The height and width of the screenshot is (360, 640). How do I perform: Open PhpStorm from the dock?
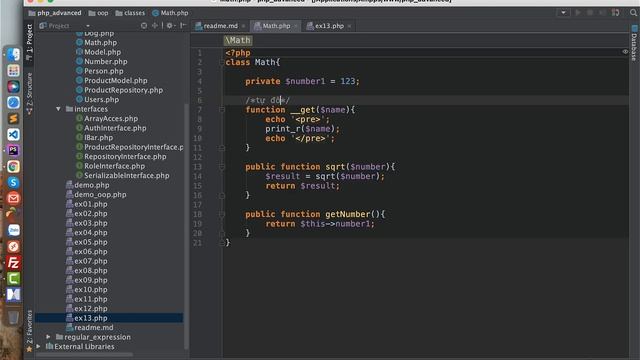[13, 150]
